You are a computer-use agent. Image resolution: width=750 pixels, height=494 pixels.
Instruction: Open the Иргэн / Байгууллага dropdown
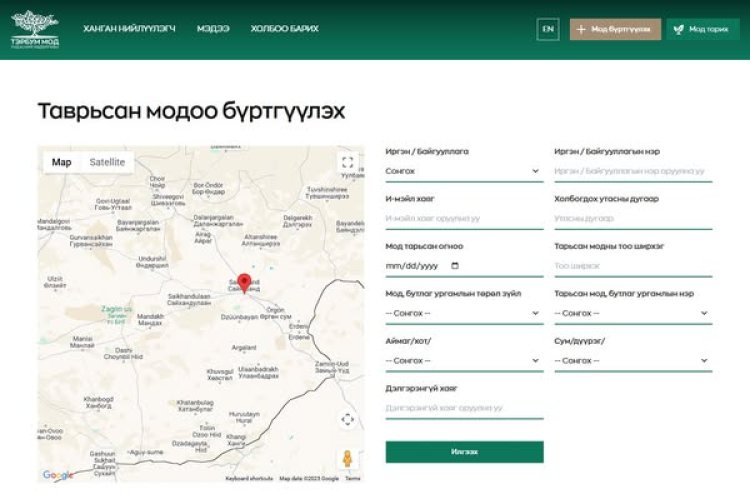coord(463,171)
